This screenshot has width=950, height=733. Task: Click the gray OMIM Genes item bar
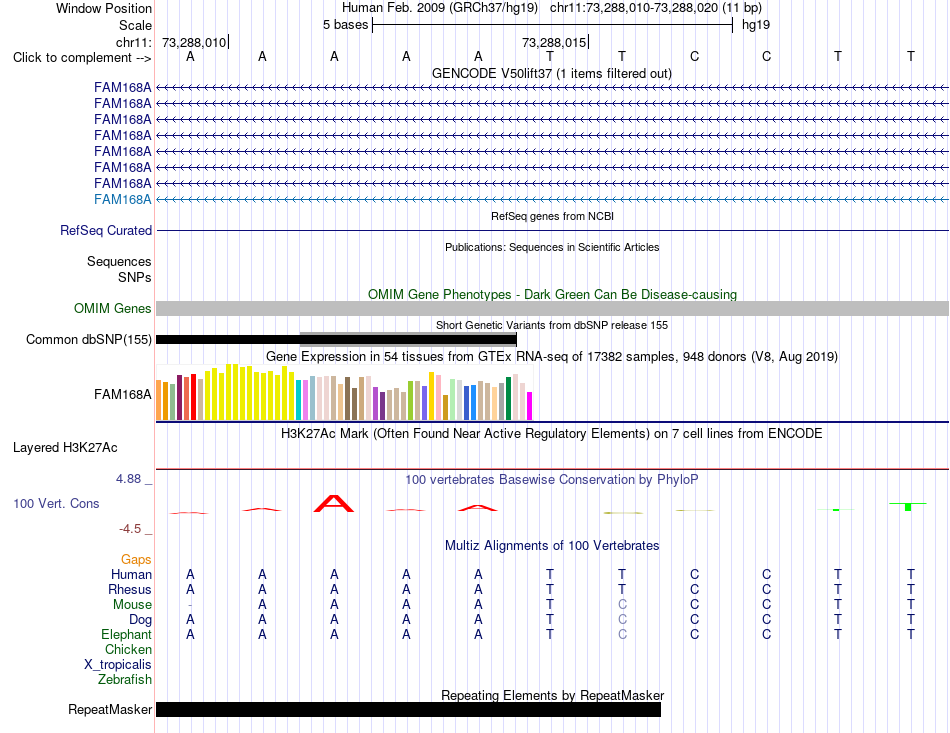point(552,308)
